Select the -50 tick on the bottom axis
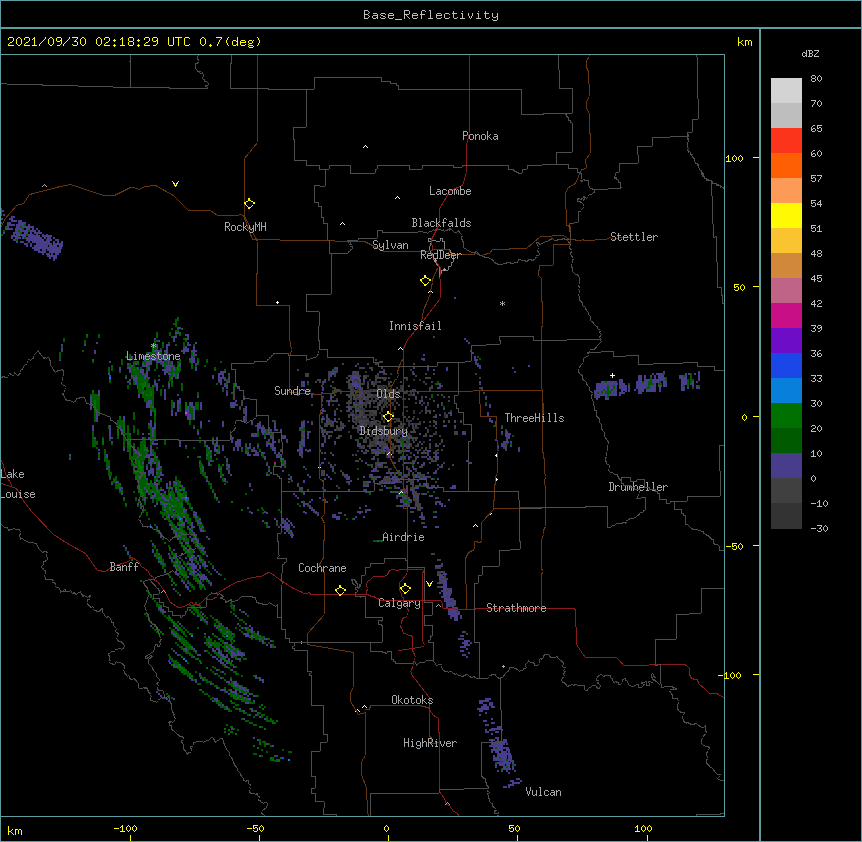The width and height of the screenshot is (862, 842). coord(255,828)
